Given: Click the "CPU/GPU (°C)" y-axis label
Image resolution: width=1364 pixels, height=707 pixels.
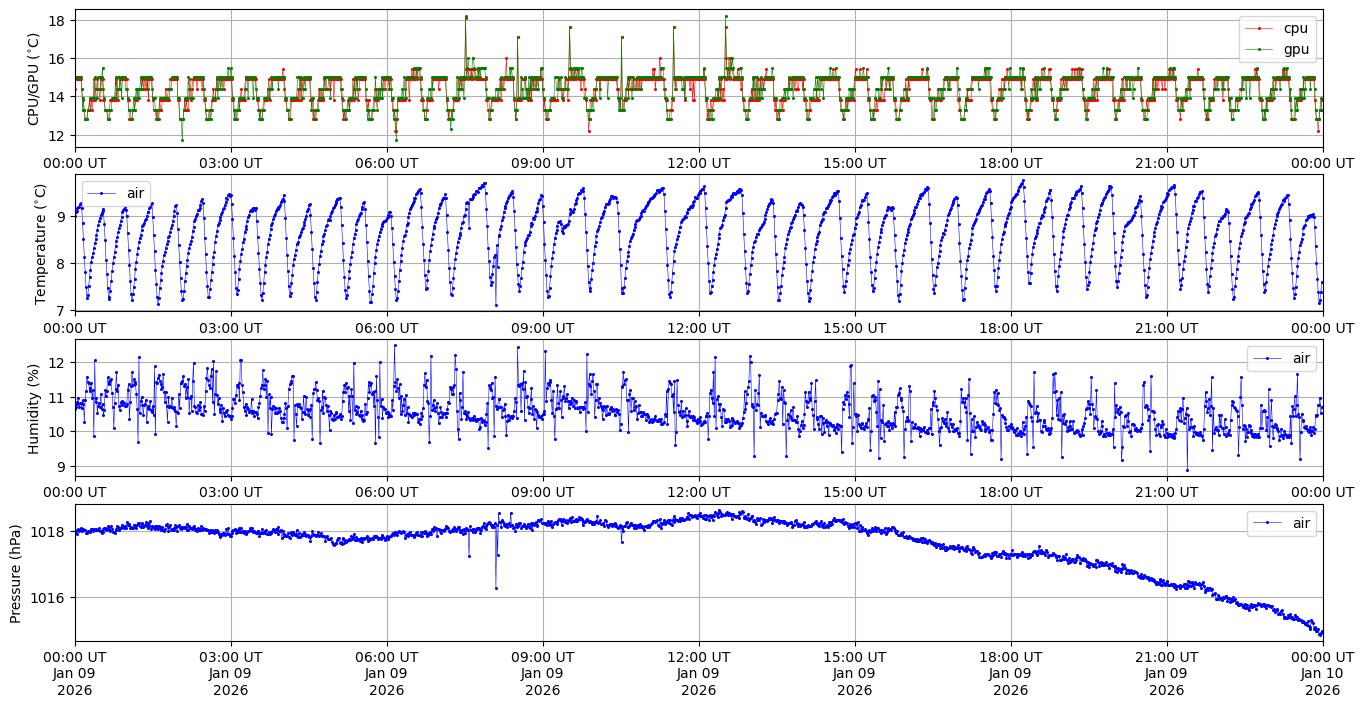Looking at the screenshot, I should [34, 79].
